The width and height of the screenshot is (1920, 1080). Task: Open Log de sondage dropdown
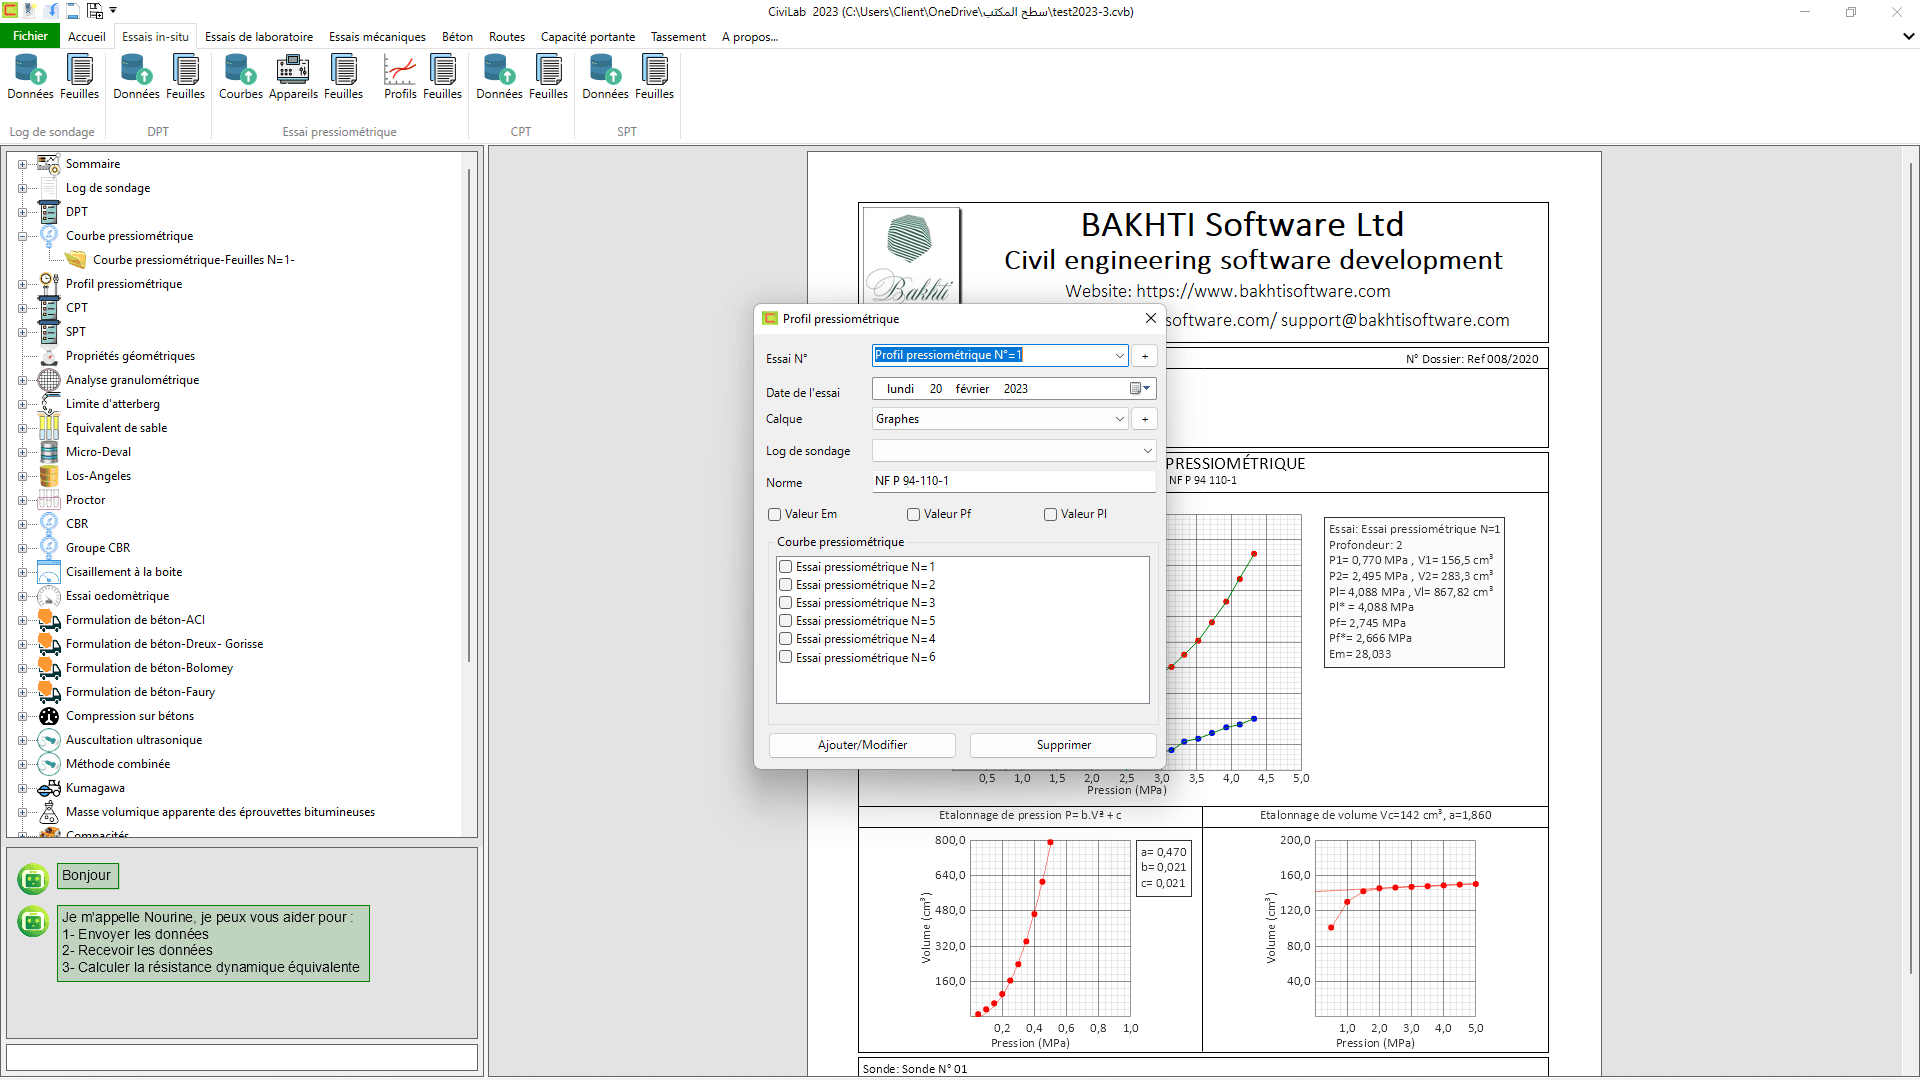1147,451
